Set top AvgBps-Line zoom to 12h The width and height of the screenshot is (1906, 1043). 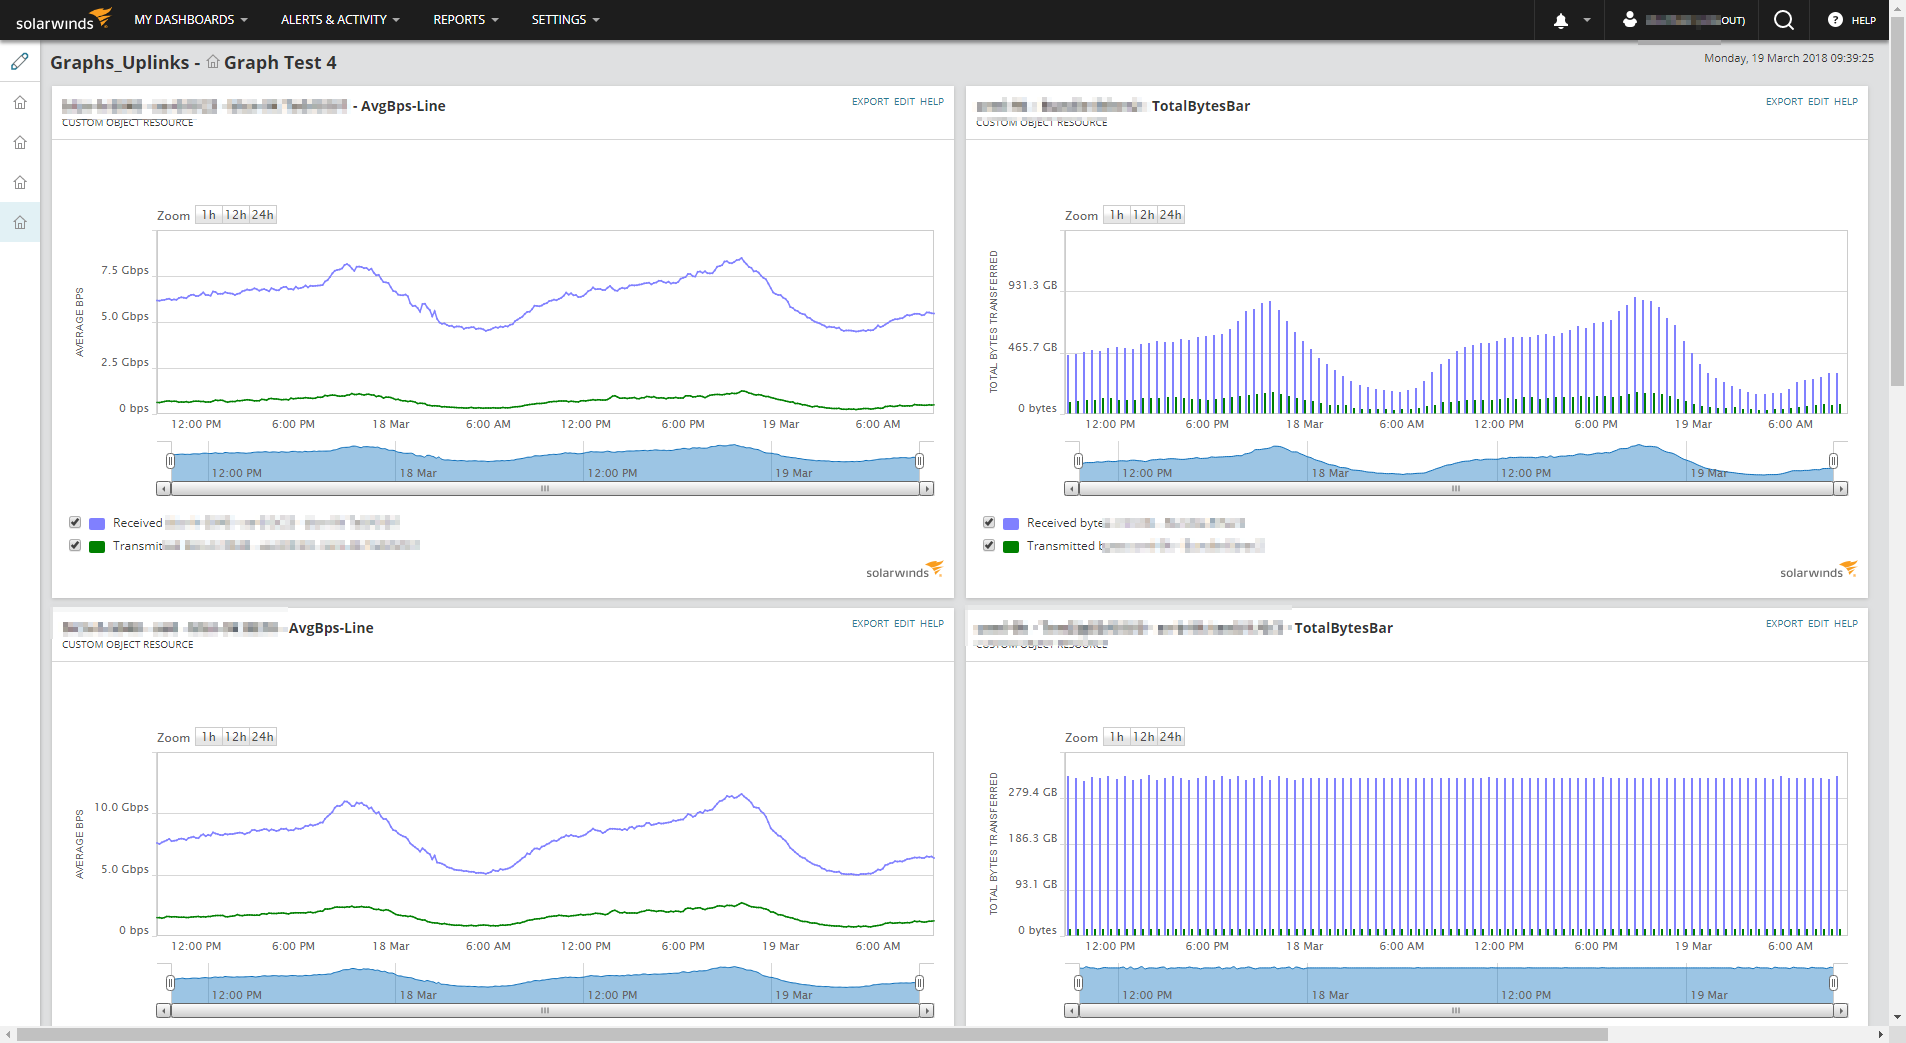tap(235, 215)
